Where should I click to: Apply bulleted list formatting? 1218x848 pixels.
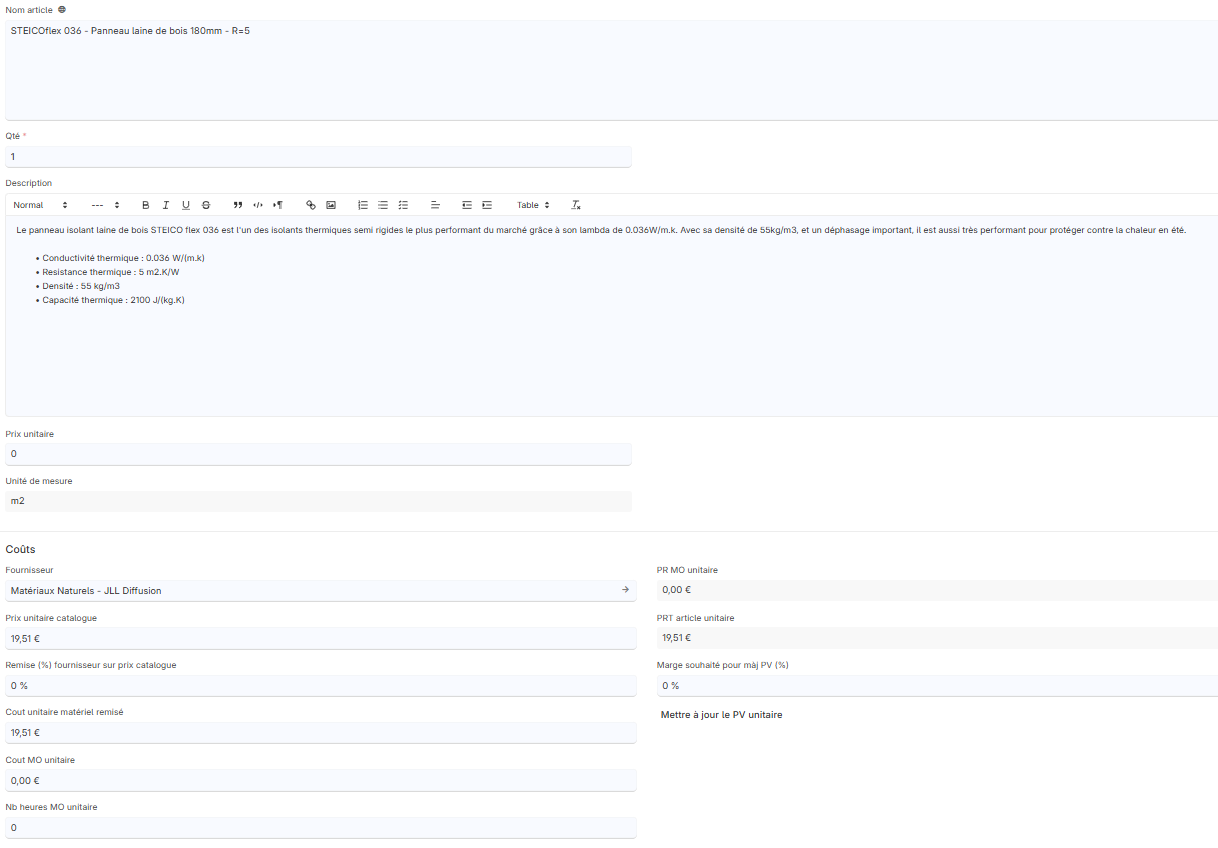pos(383,205)
